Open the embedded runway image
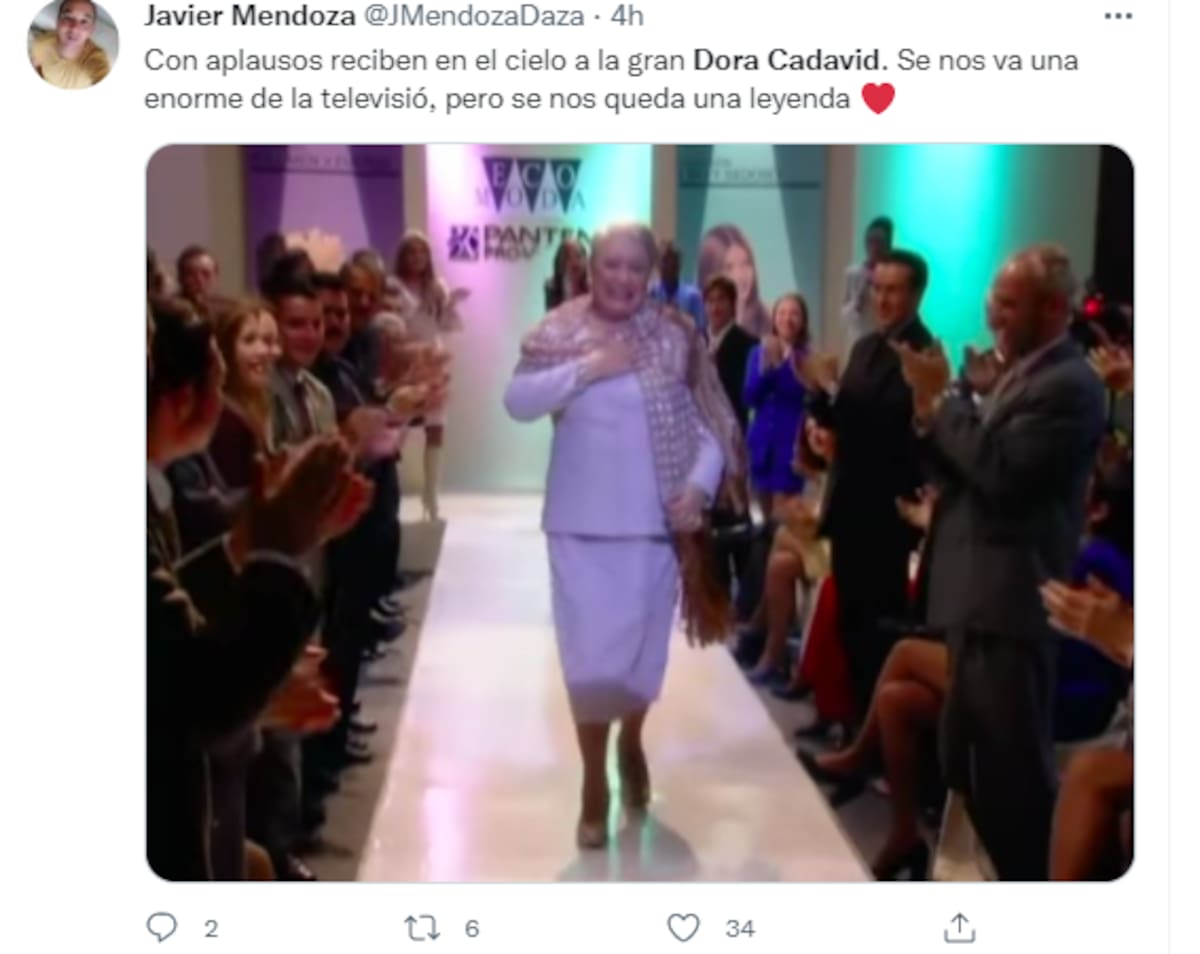This screenshot has width=1200, height=954. tap(640, 513)
